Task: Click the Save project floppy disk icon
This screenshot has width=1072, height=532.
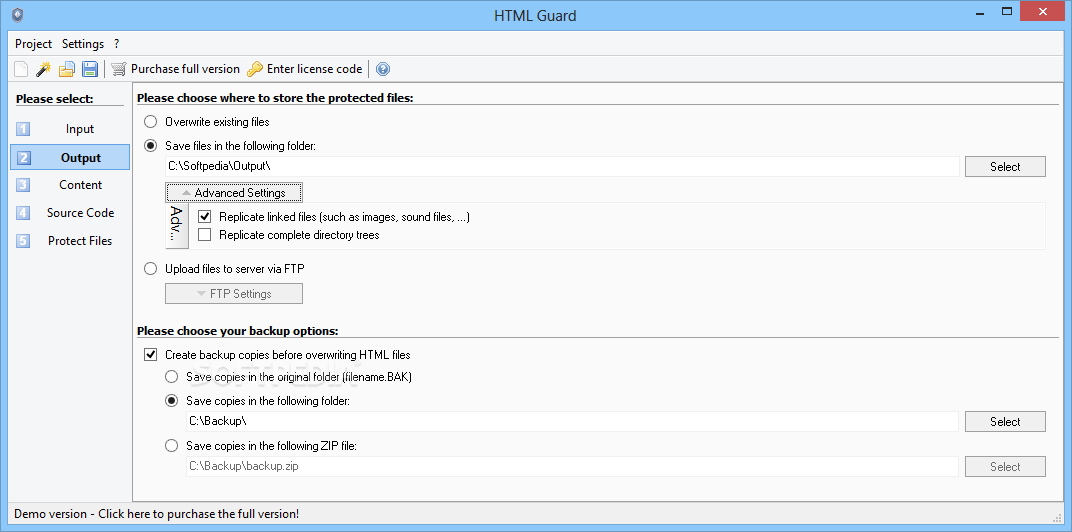Action: [90, 69]
